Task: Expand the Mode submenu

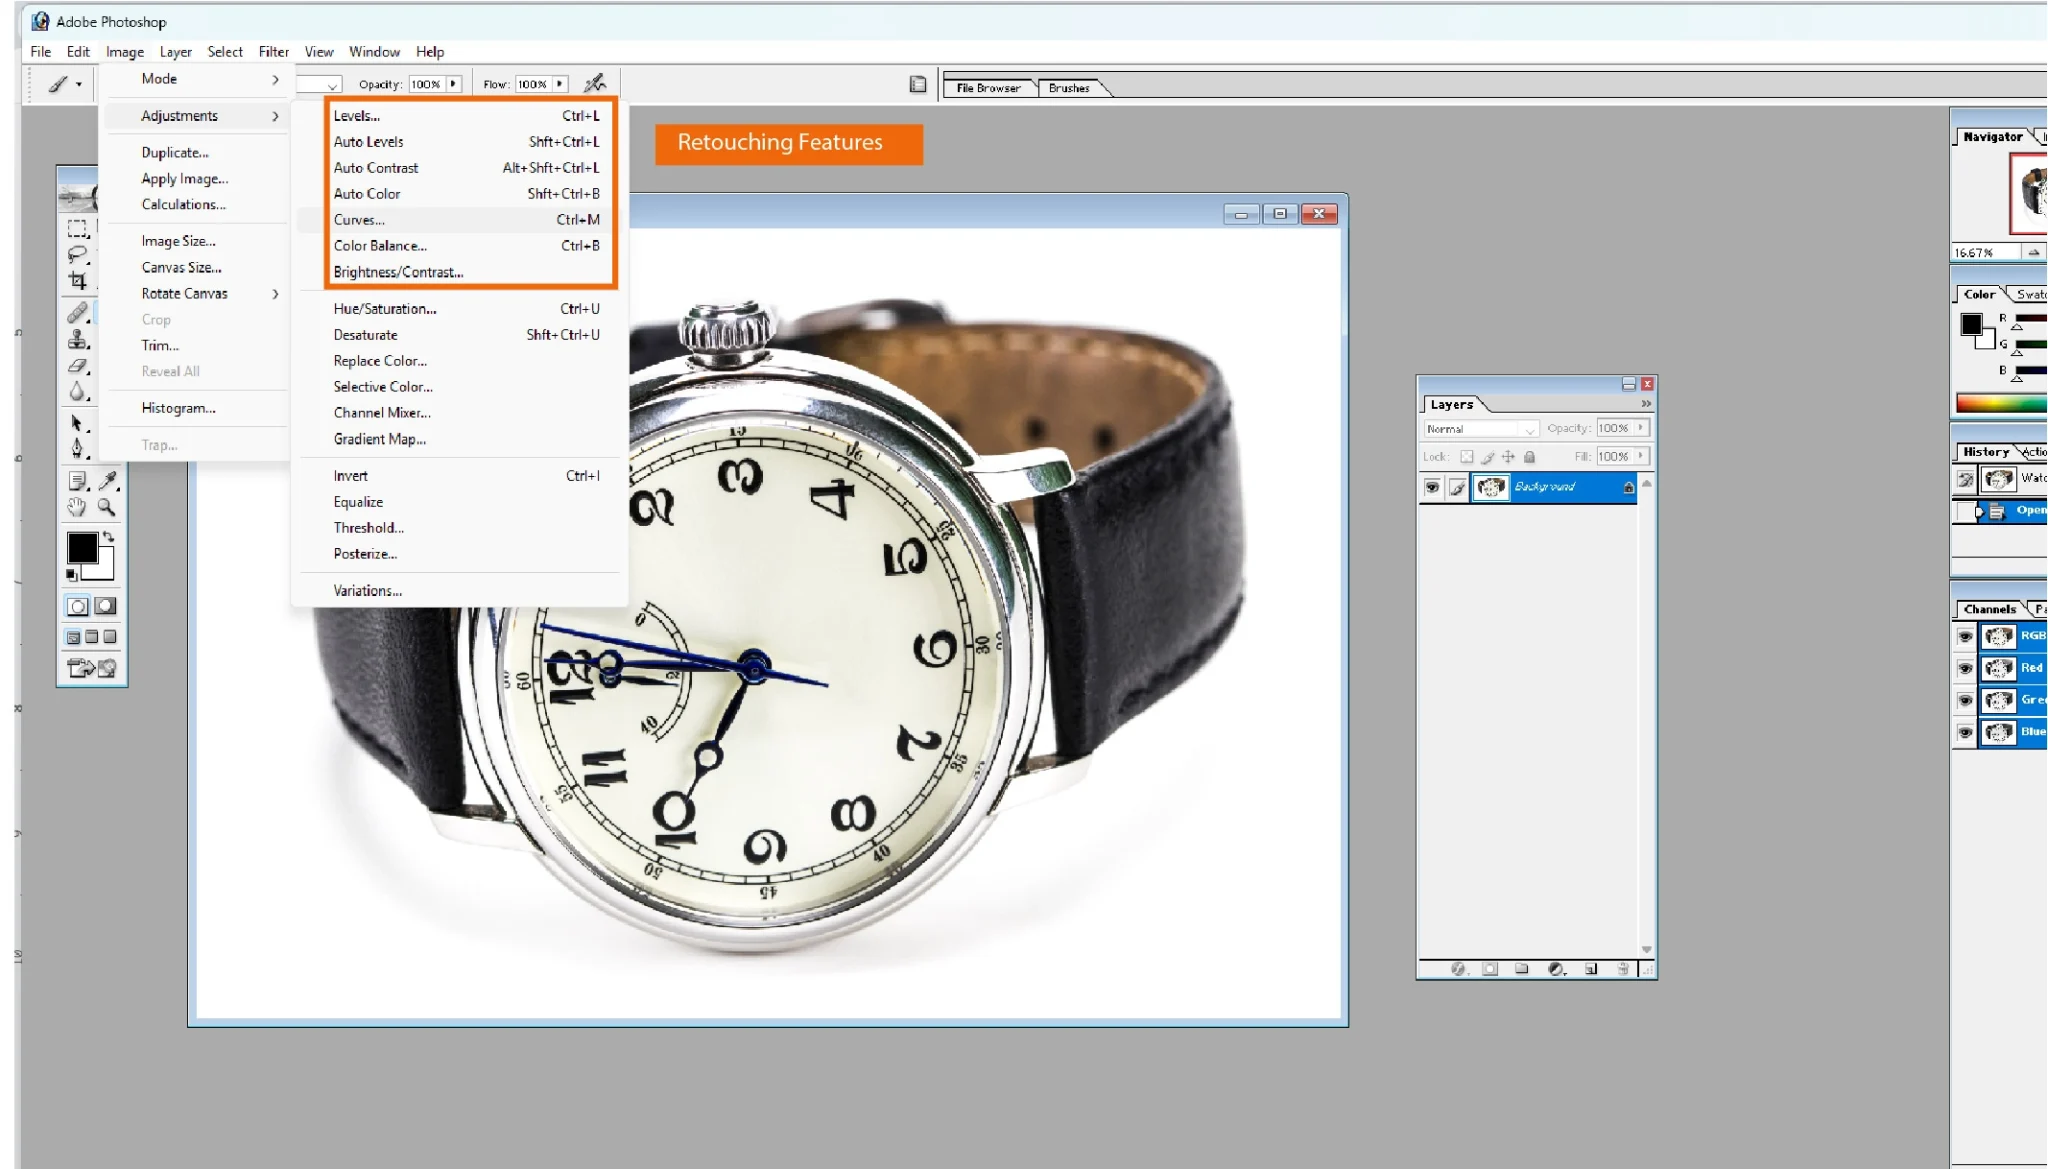Action: [x=196, y=79]
